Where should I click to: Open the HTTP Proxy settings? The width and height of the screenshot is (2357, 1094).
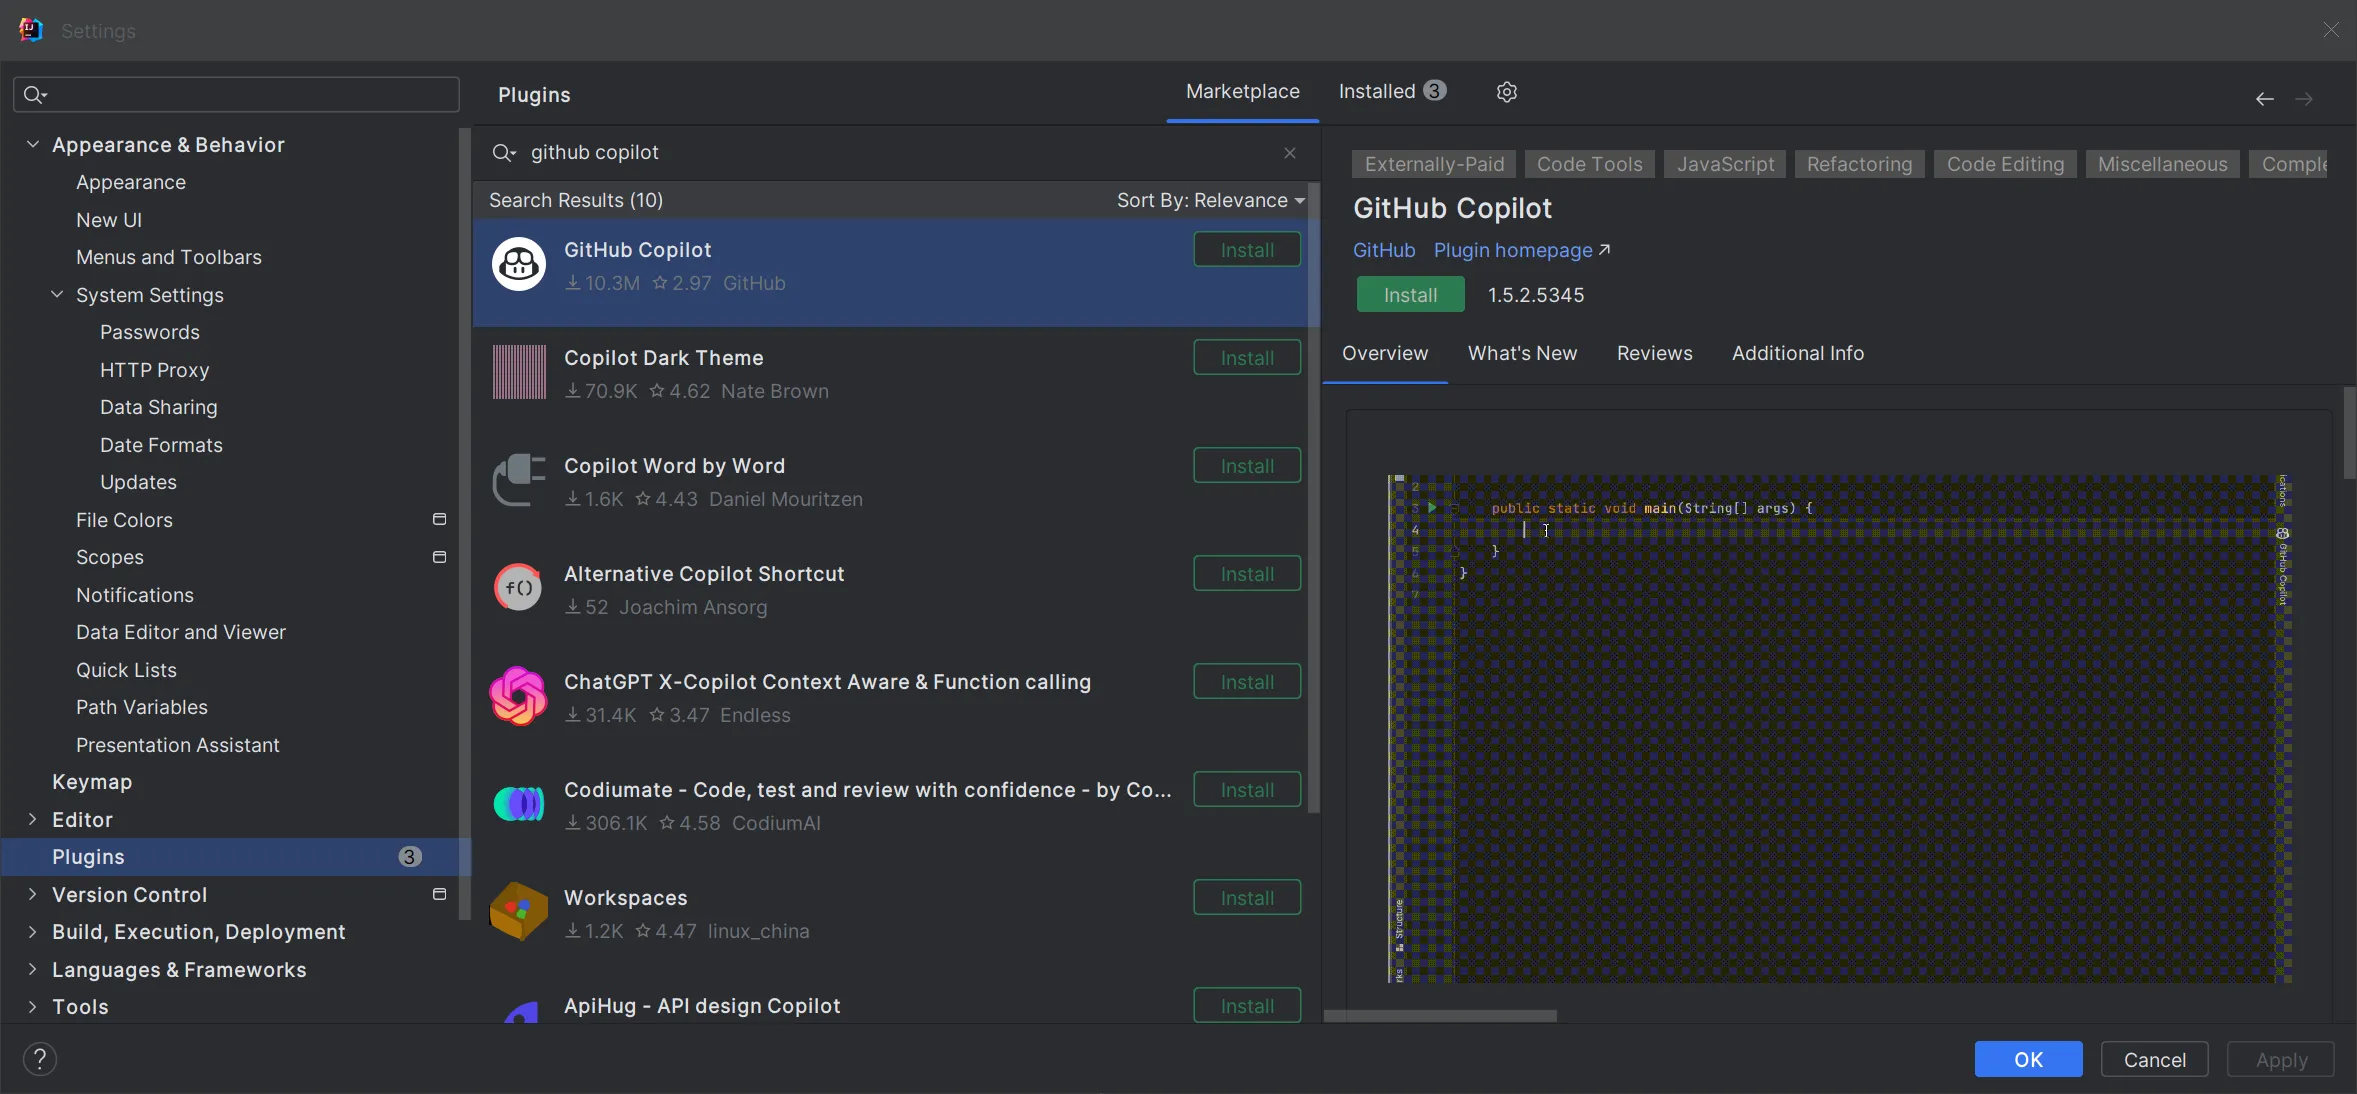[x=155, y=370]
